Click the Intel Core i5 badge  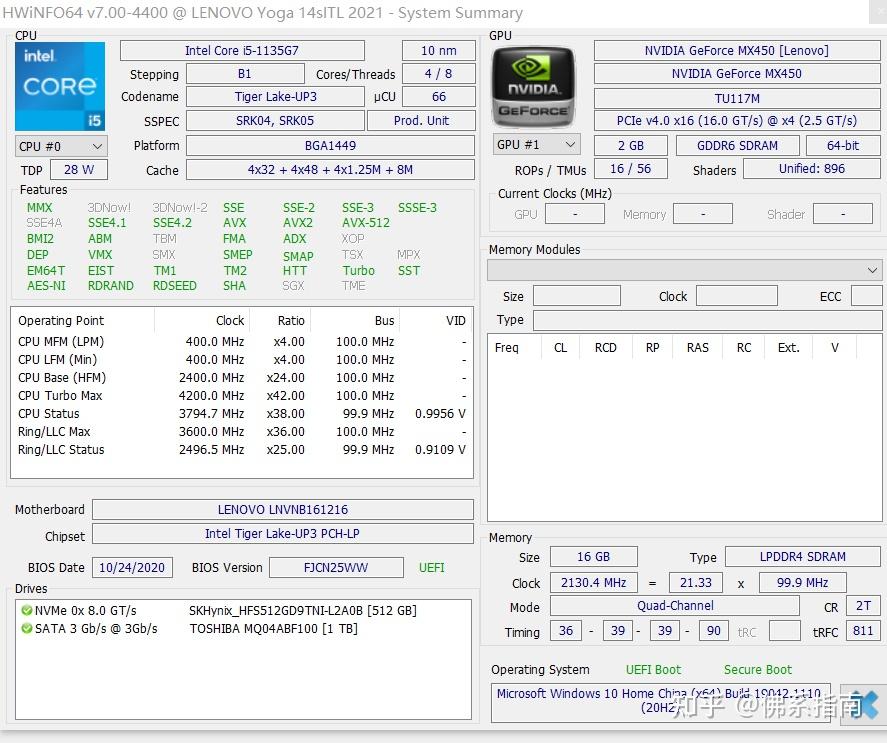(x=59, y=86)
